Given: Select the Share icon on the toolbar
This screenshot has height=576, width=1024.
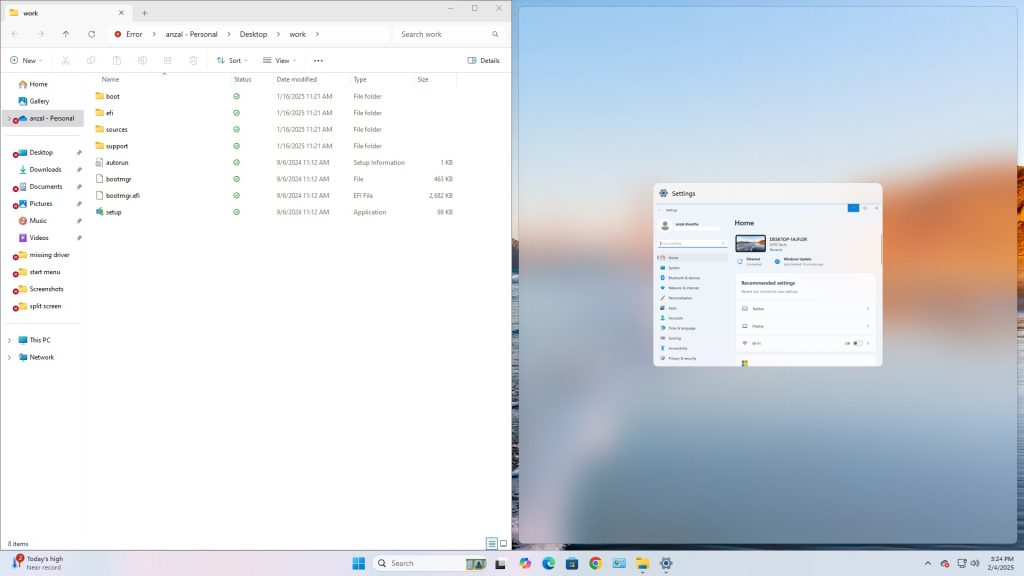Looking at the screenshot, I should coord(167,60).
